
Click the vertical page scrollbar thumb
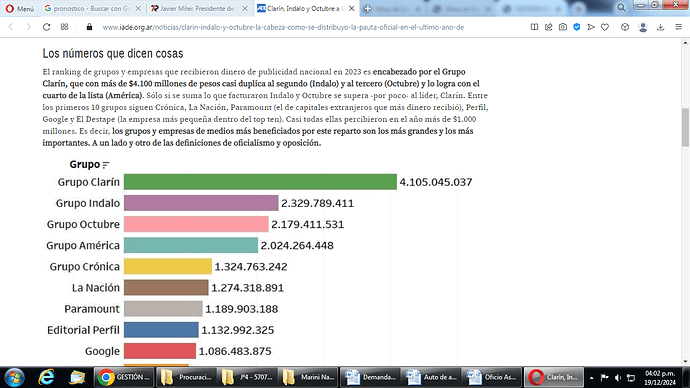click(685, 127)
